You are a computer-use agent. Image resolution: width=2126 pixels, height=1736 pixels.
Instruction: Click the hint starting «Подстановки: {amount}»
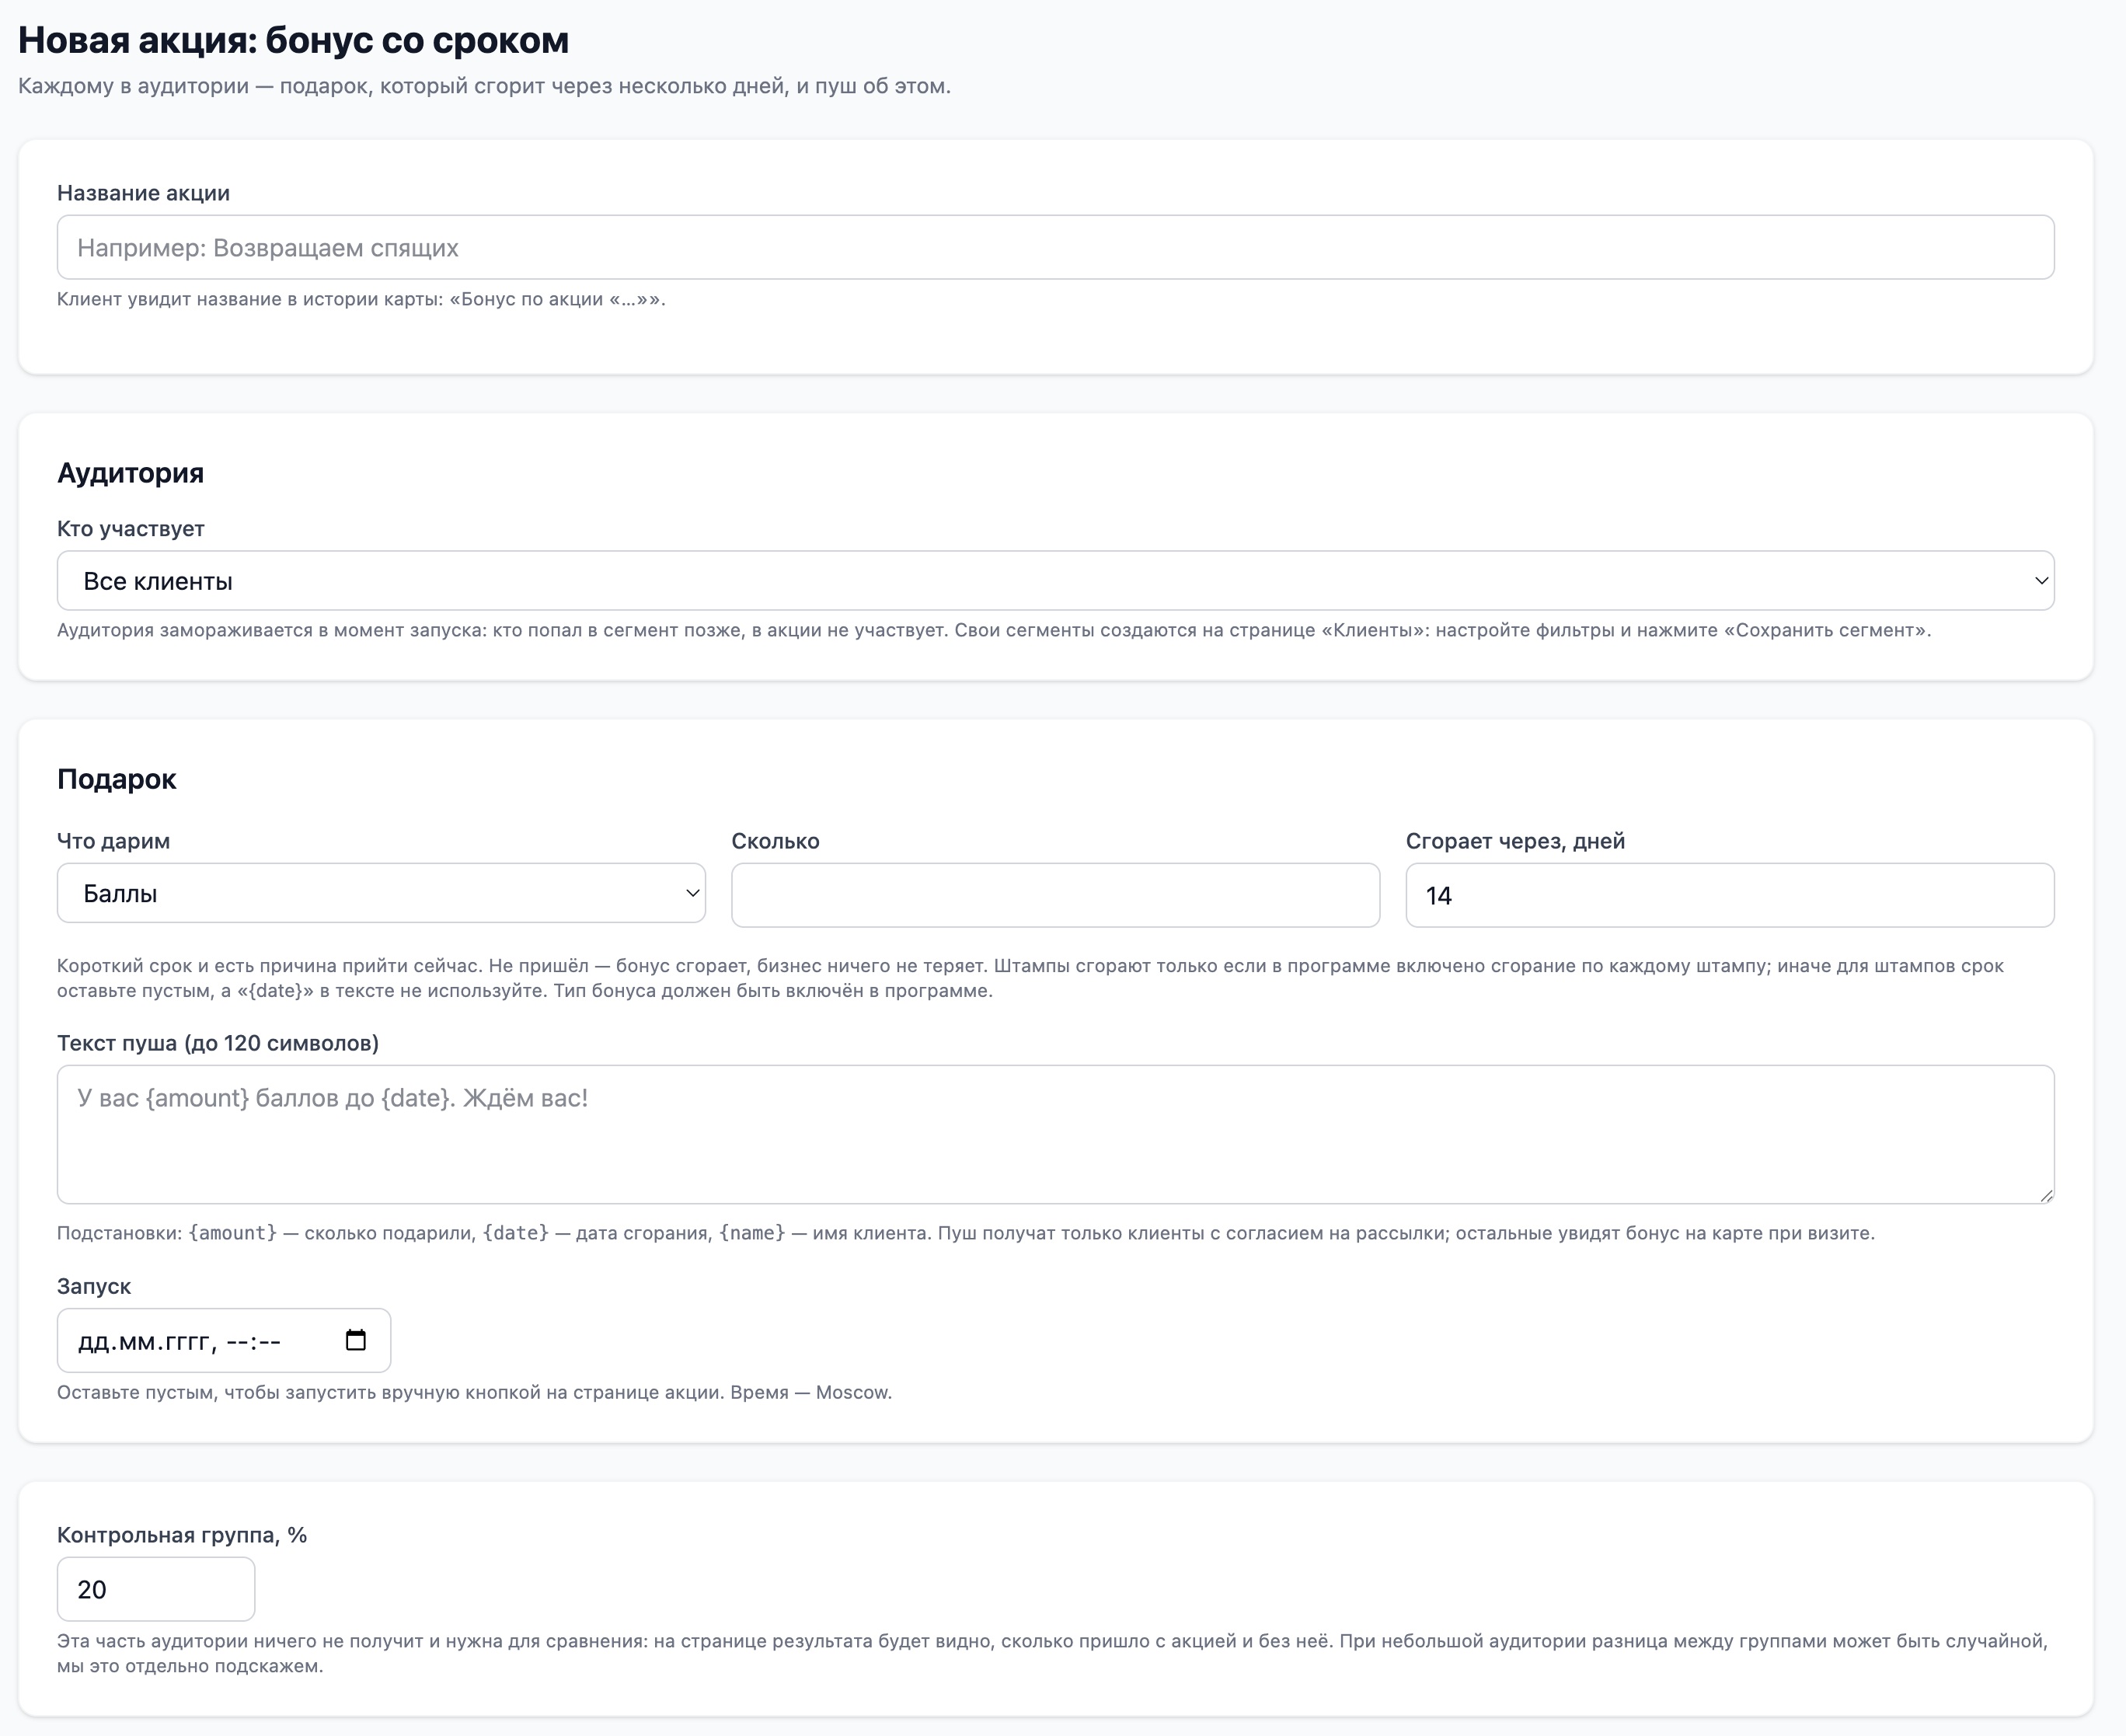tap(966, 1233)
